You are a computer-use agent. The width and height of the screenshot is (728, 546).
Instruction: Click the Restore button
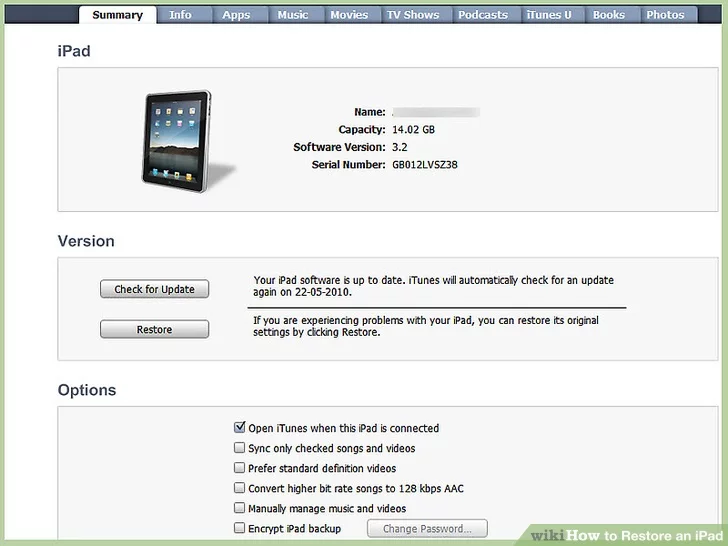(155, 329)
